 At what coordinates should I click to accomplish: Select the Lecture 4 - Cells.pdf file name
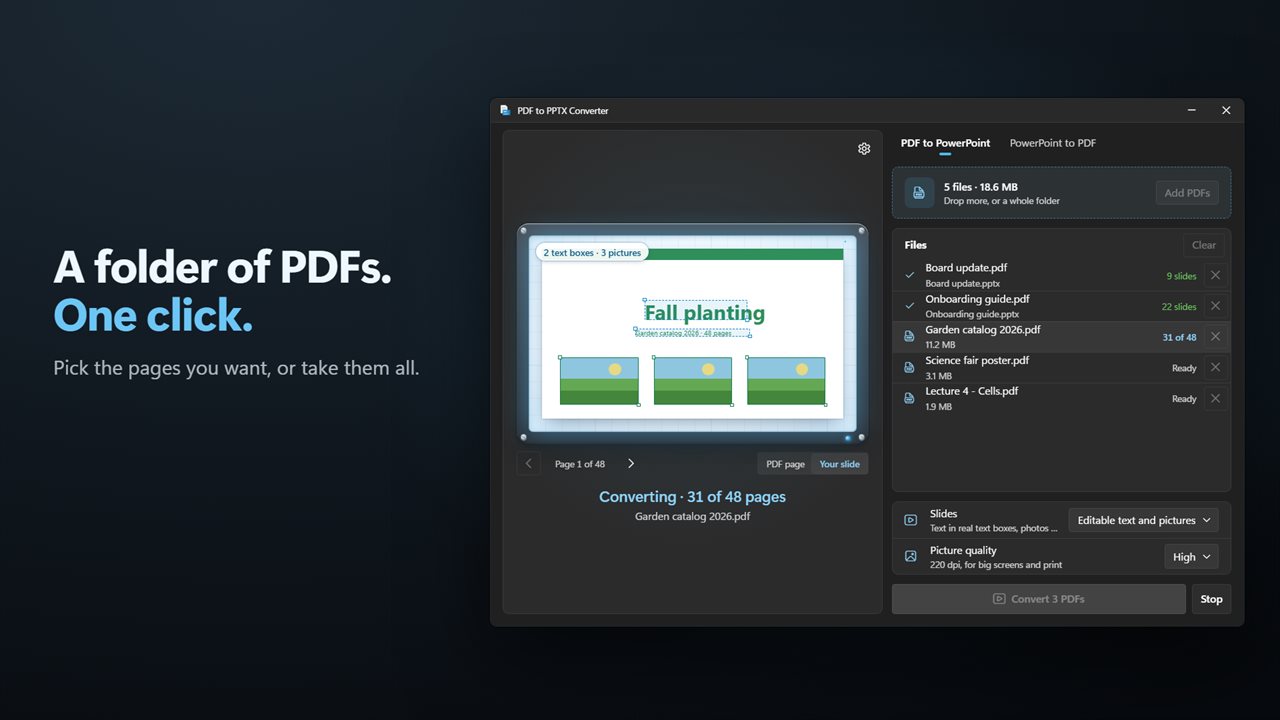[972, 391]
